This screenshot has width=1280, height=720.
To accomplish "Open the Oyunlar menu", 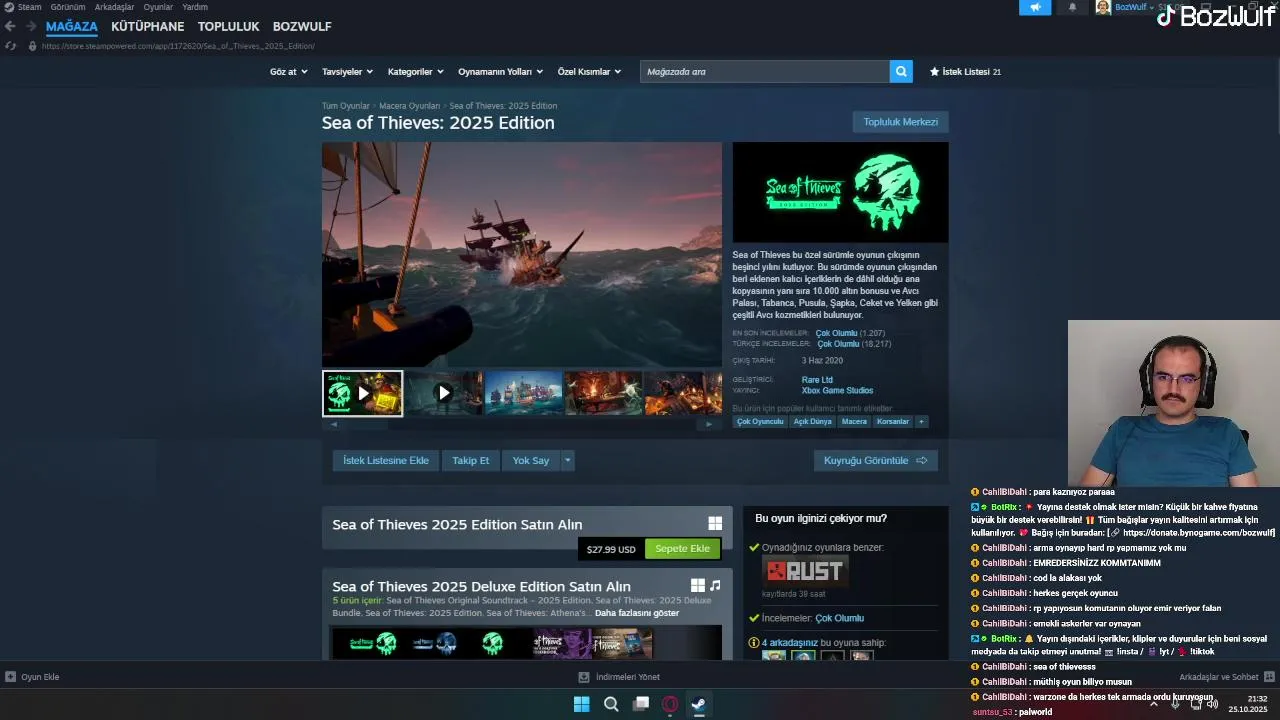I will tap(158, 7).
